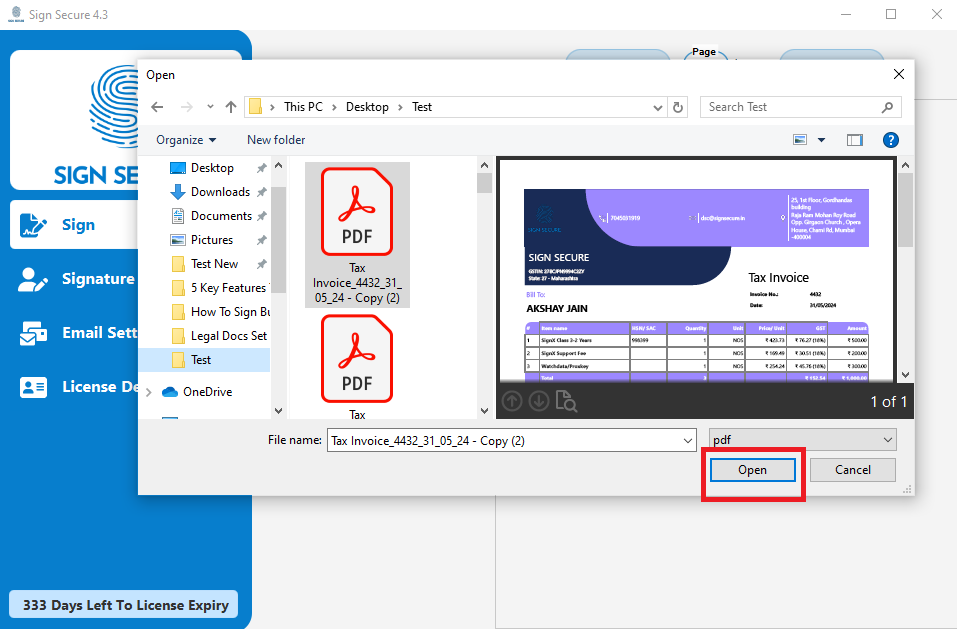Click Test in the address path
This screenshot has height=629, width=957.
point(422,107)
